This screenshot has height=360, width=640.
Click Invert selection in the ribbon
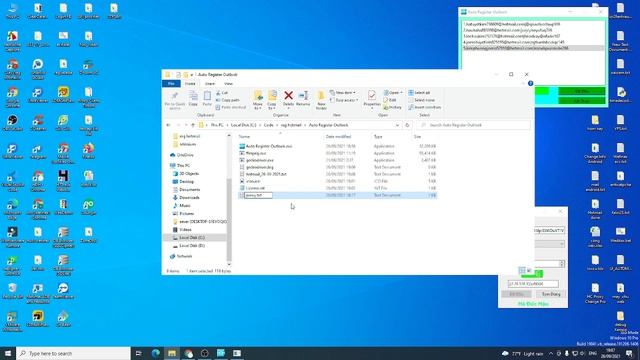[424, 107]
